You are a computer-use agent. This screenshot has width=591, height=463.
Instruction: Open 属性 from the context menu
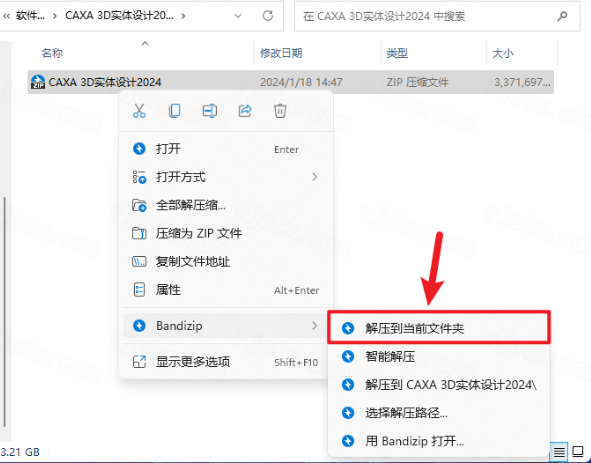click(226, 290)
